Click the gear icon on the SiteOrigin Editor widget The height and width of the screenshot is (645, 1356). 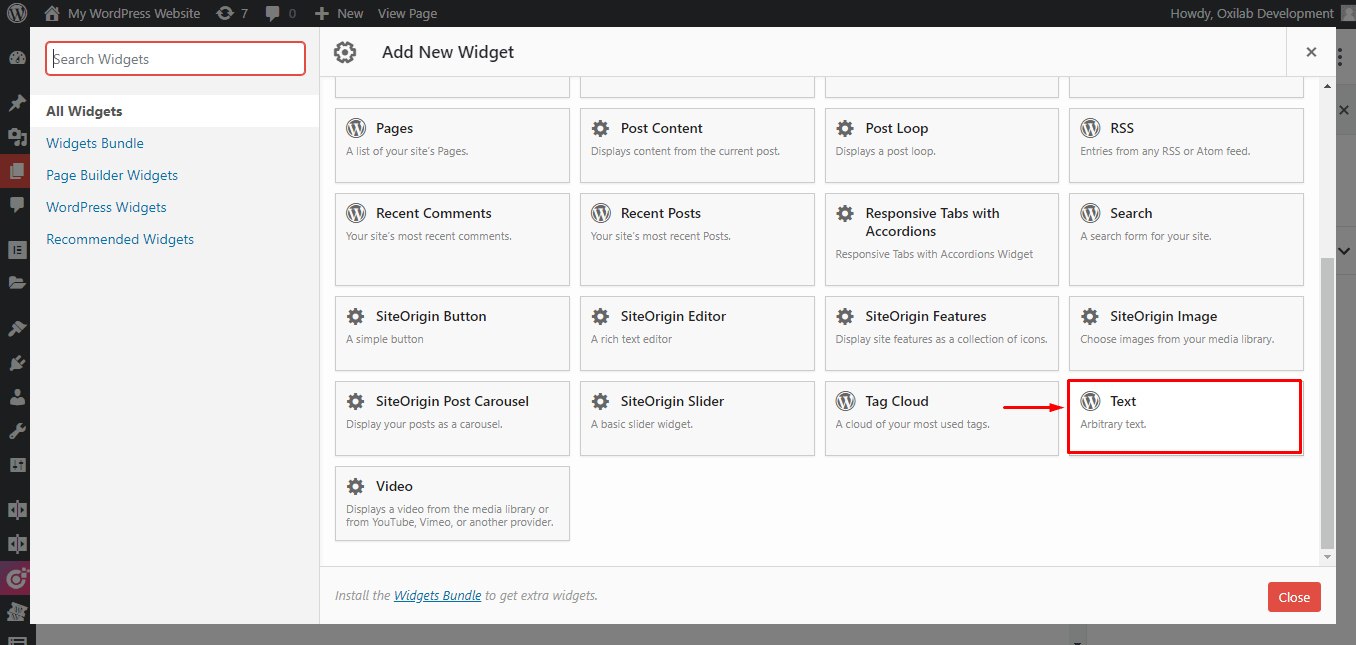pyautogui.click(x=600, y=316)
